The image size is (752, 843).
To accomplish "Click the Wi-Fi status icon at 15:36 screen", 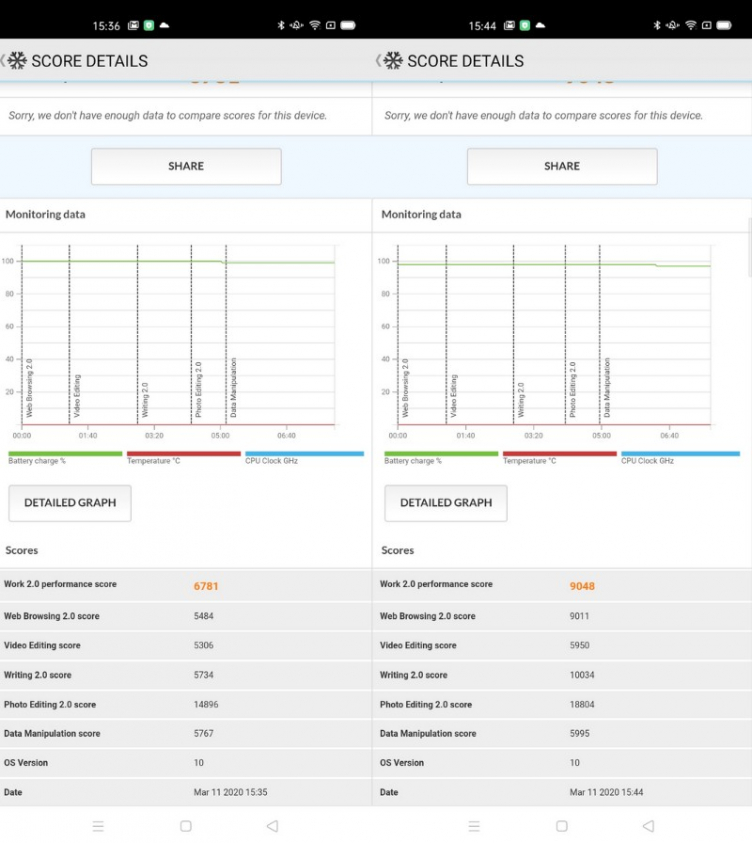I will [x=314, y=25].
